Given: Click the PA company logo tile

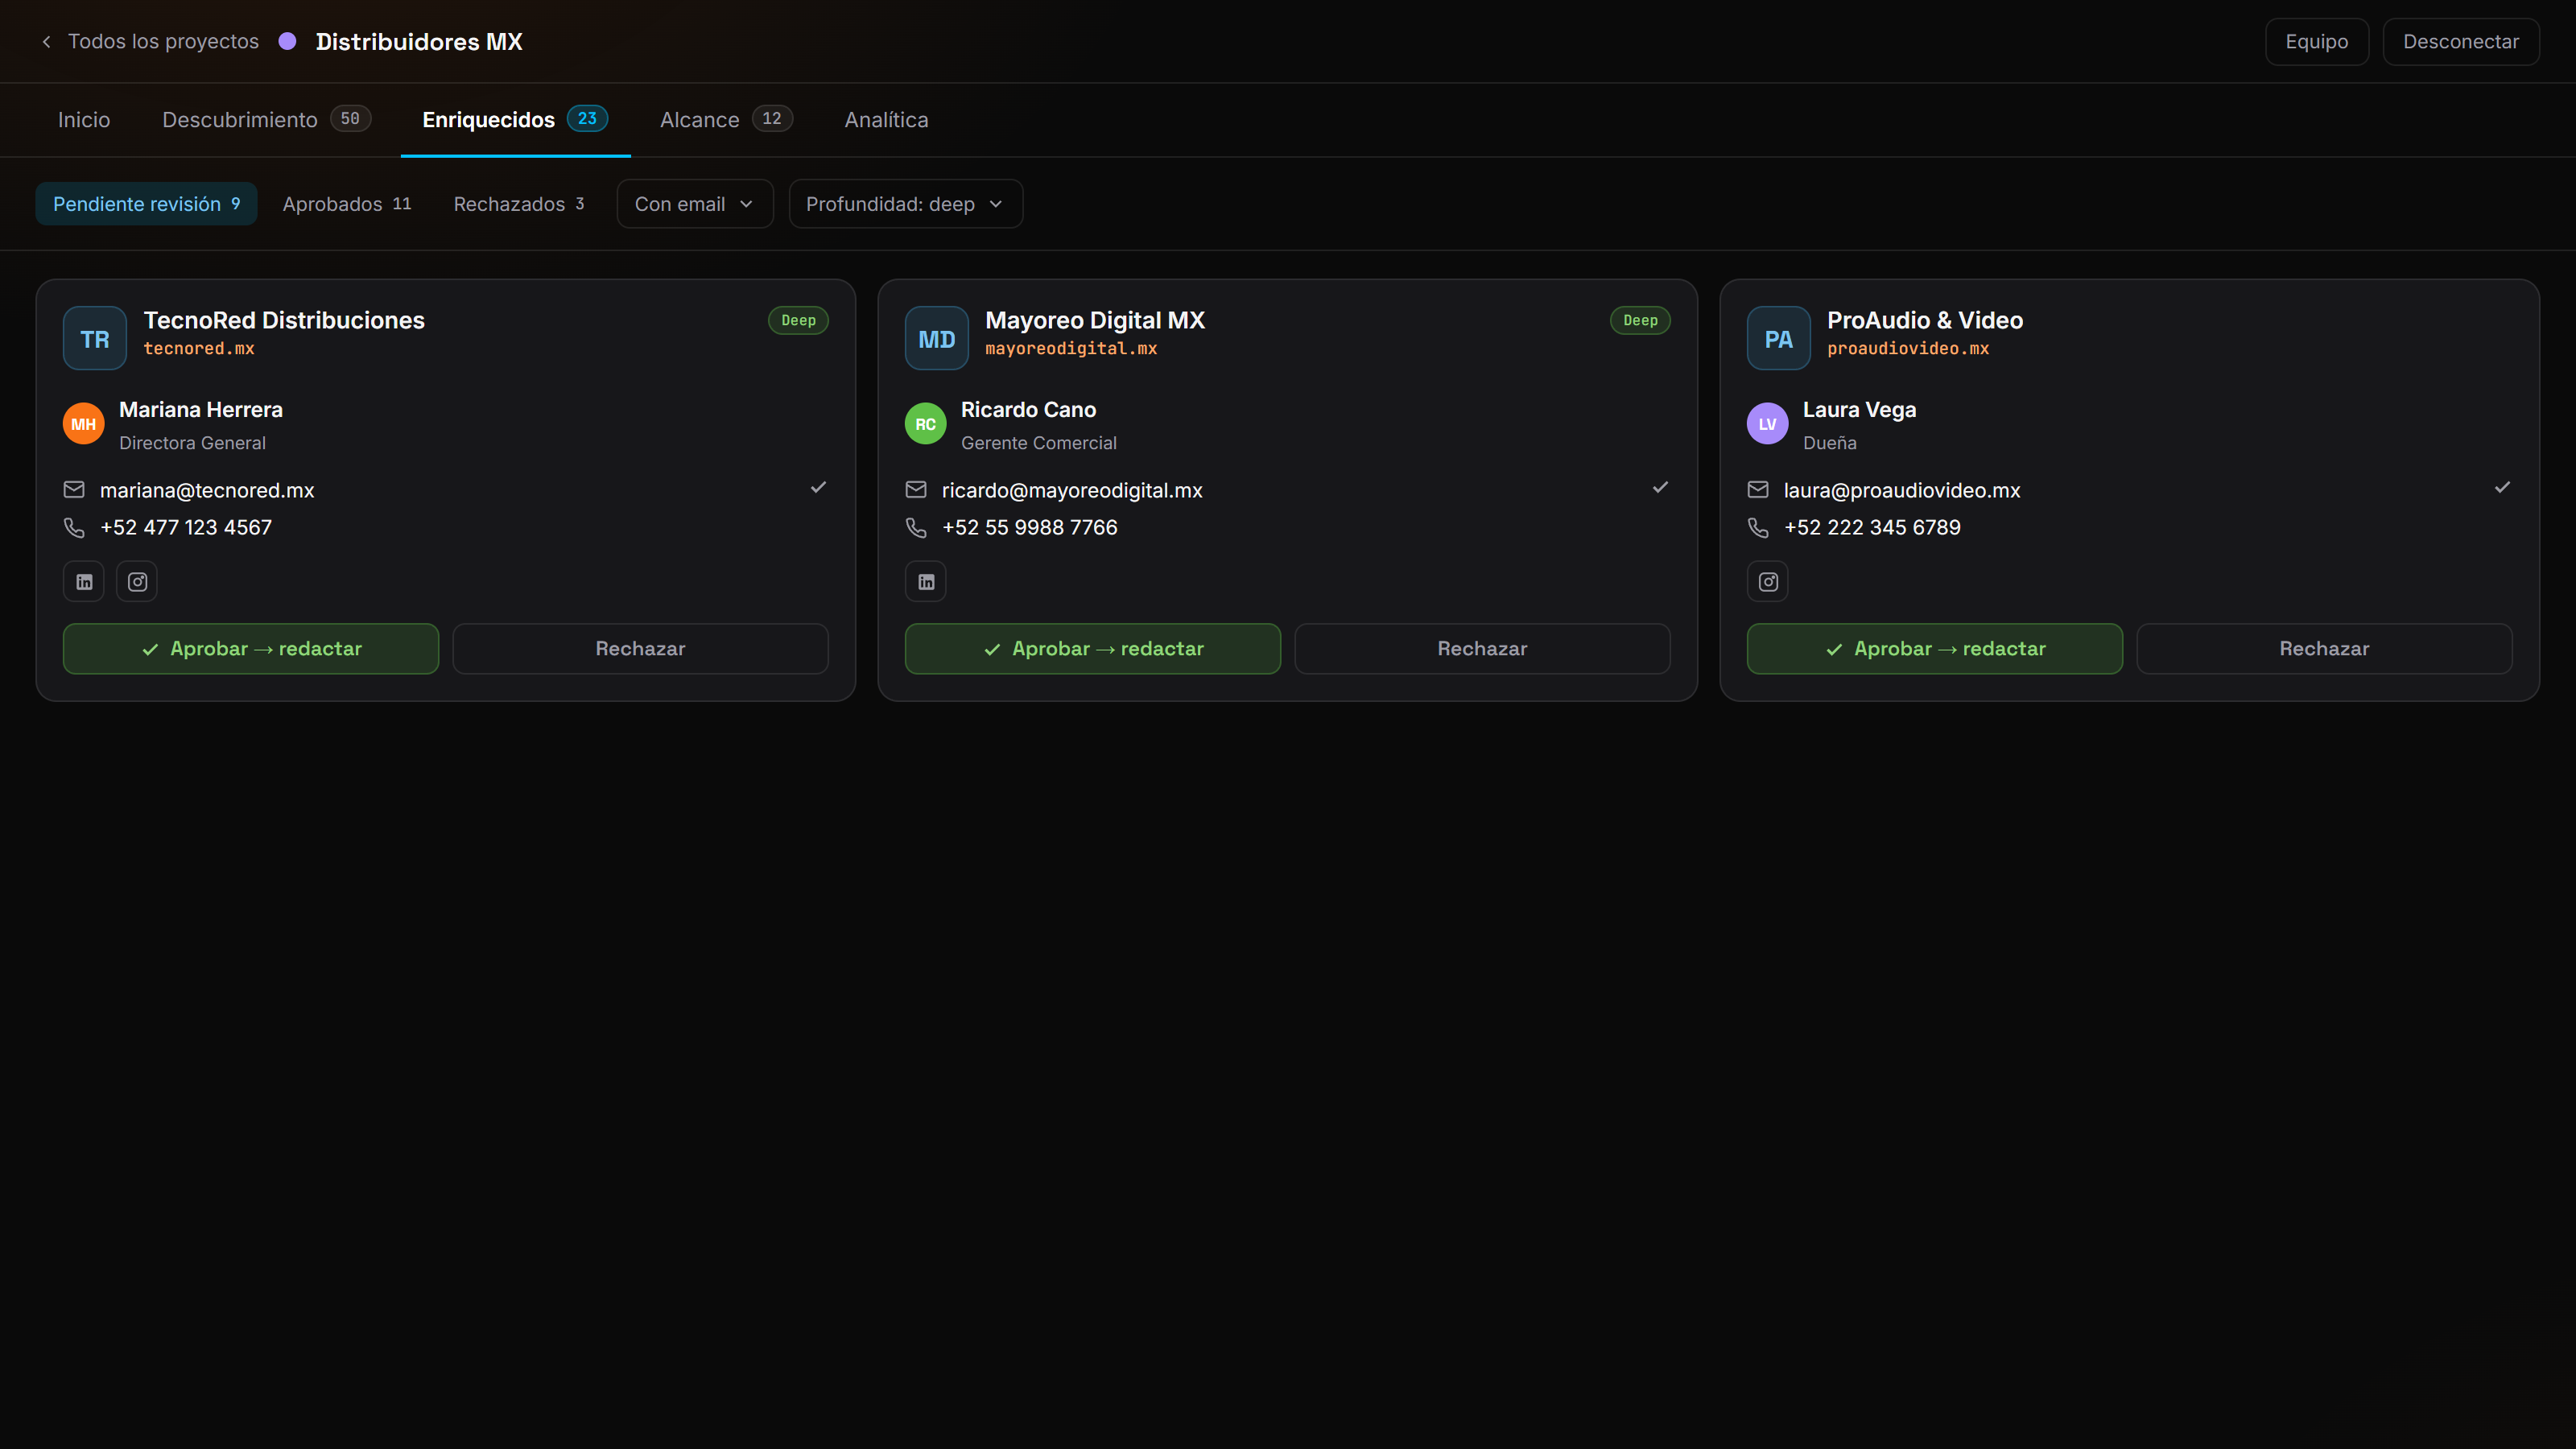Looking at the screenshot, I should tap(1779, 338).
